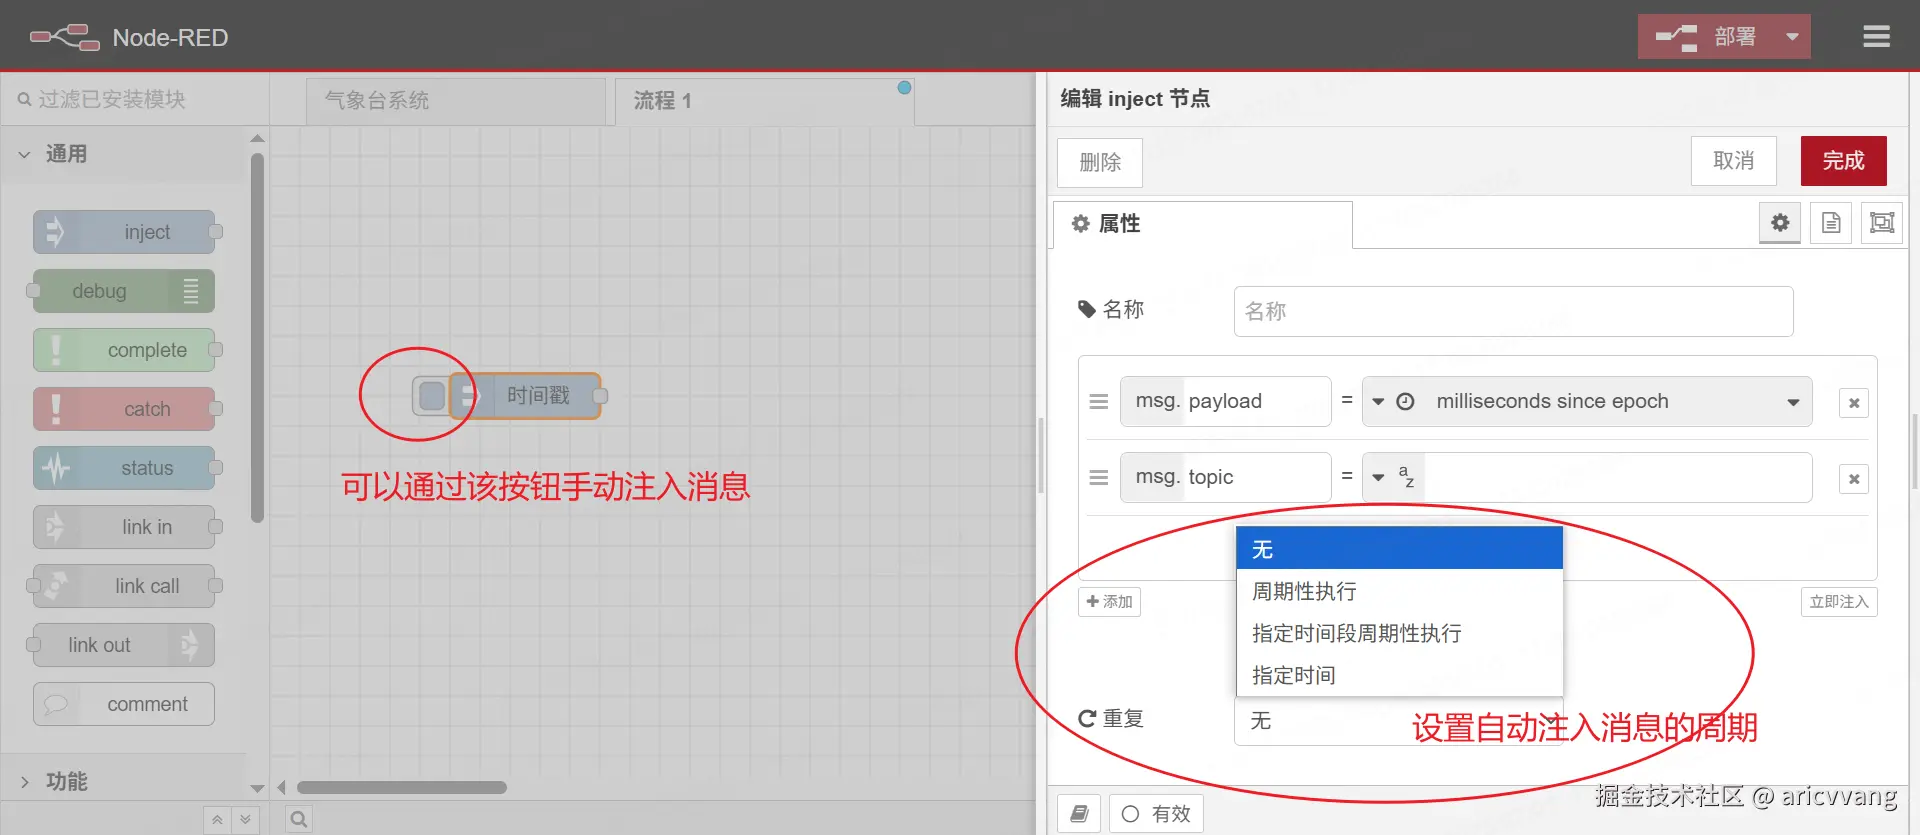Click the 完成 done button
The image size is (1920, 835).
1843,161
